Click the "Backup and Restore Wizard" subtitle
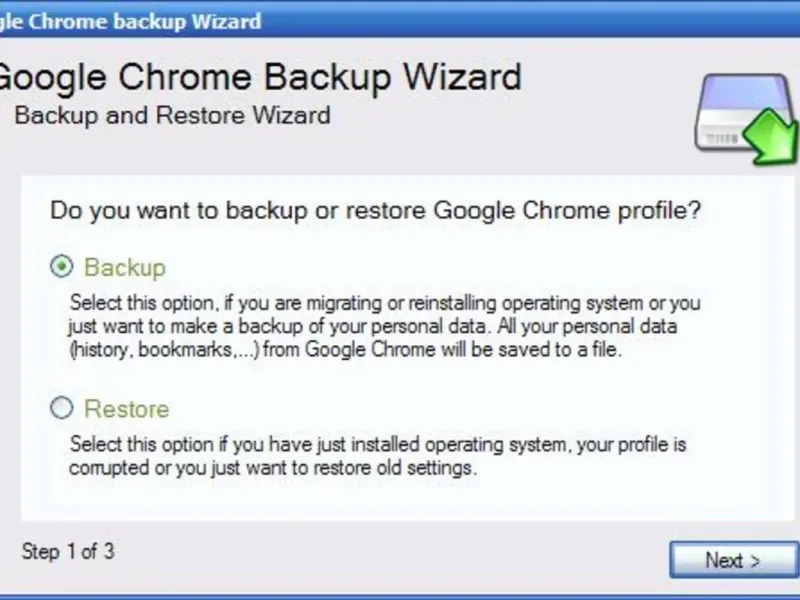 coord(172,115)
